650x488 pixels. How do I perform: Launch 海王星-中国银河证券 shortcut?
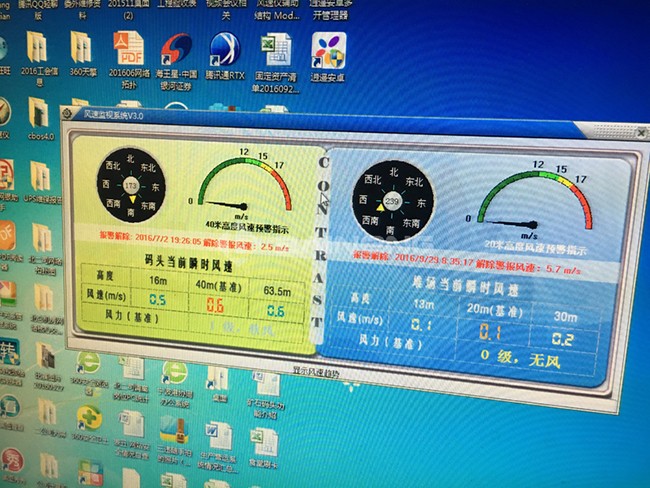coord(180,49)
